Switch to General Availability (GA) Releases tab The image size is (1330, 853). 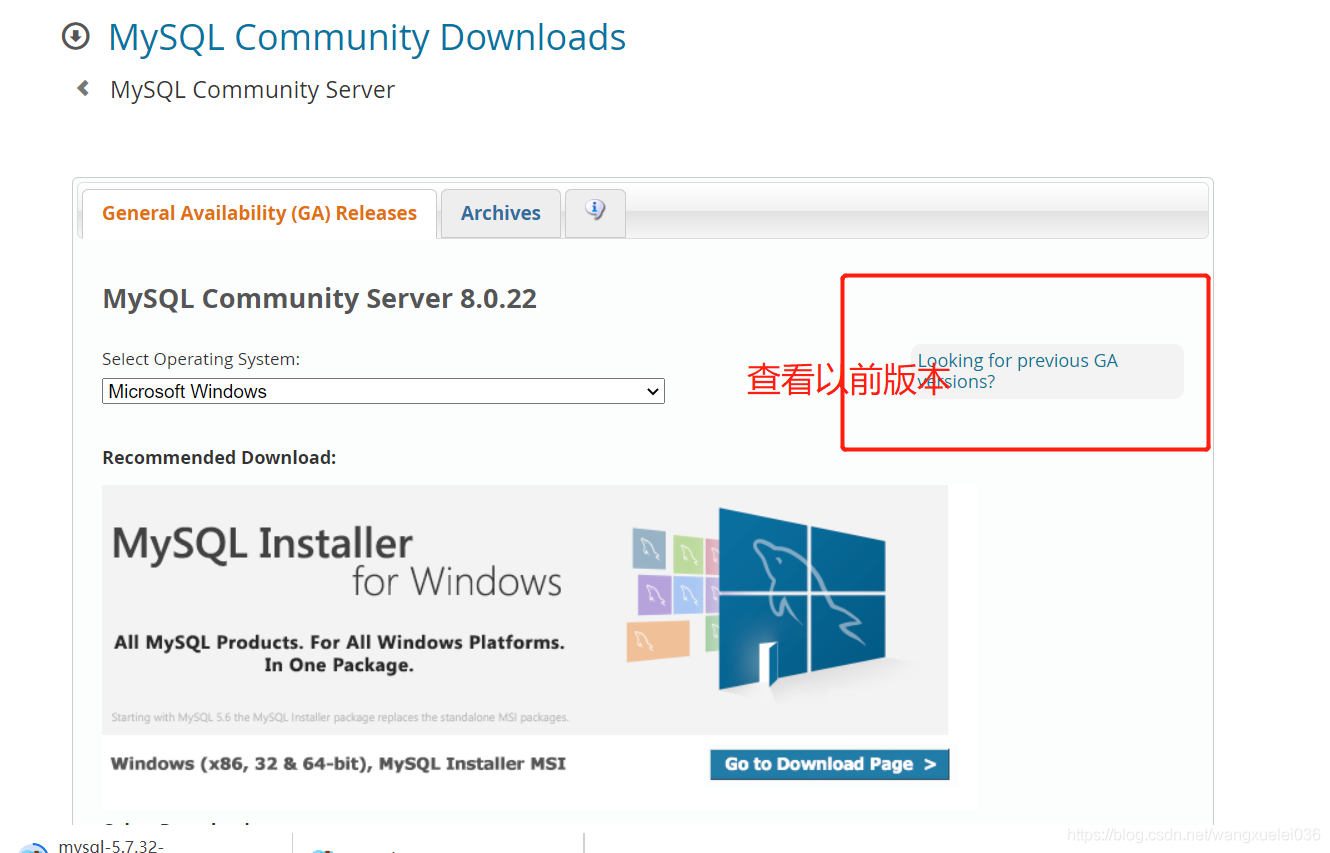click(x=259, y=213)
